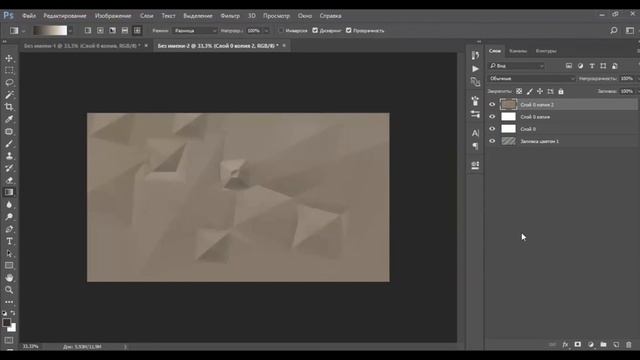Image resolution: width=640 pixels, height=360 pixels.
Task: Select the Path Selection tool
Action: click(9, 253)
